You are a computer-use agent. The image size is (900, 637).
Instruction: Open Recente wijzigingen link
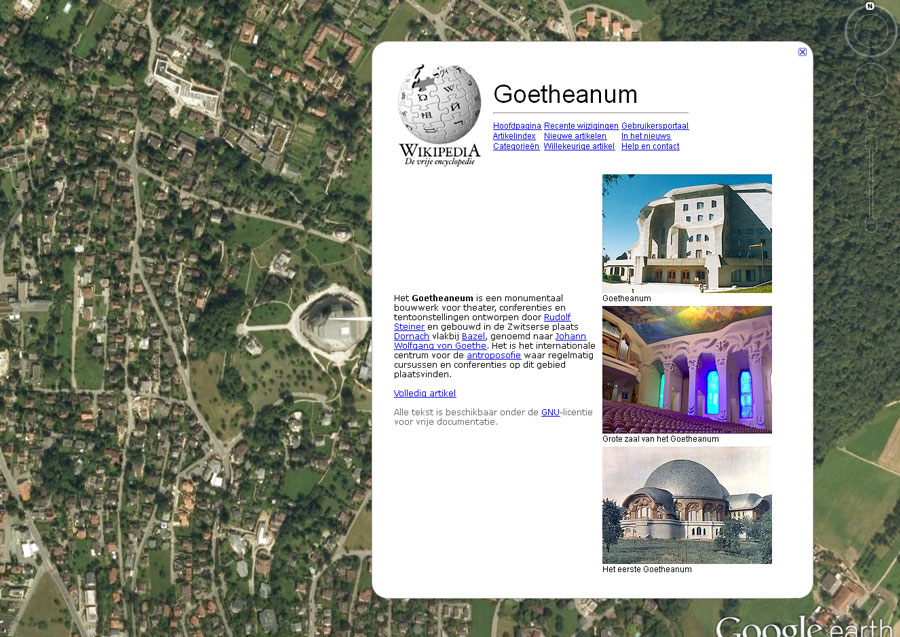click(x=581, y=126)
